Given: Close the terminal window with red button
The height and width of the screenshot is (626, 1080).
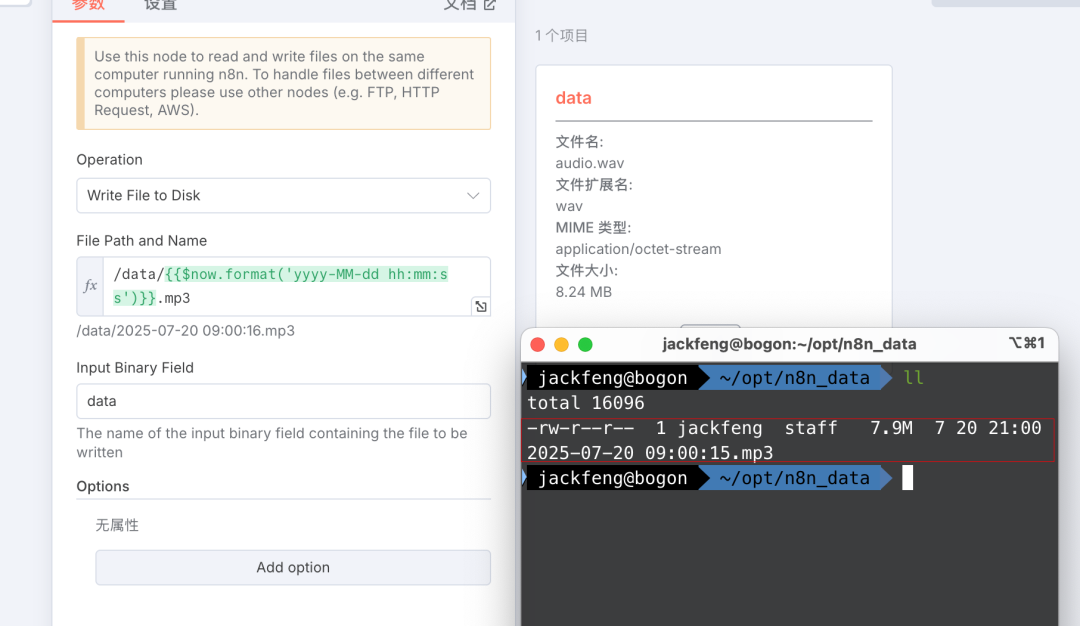Looking at the screenshot, I should [538, 345].
